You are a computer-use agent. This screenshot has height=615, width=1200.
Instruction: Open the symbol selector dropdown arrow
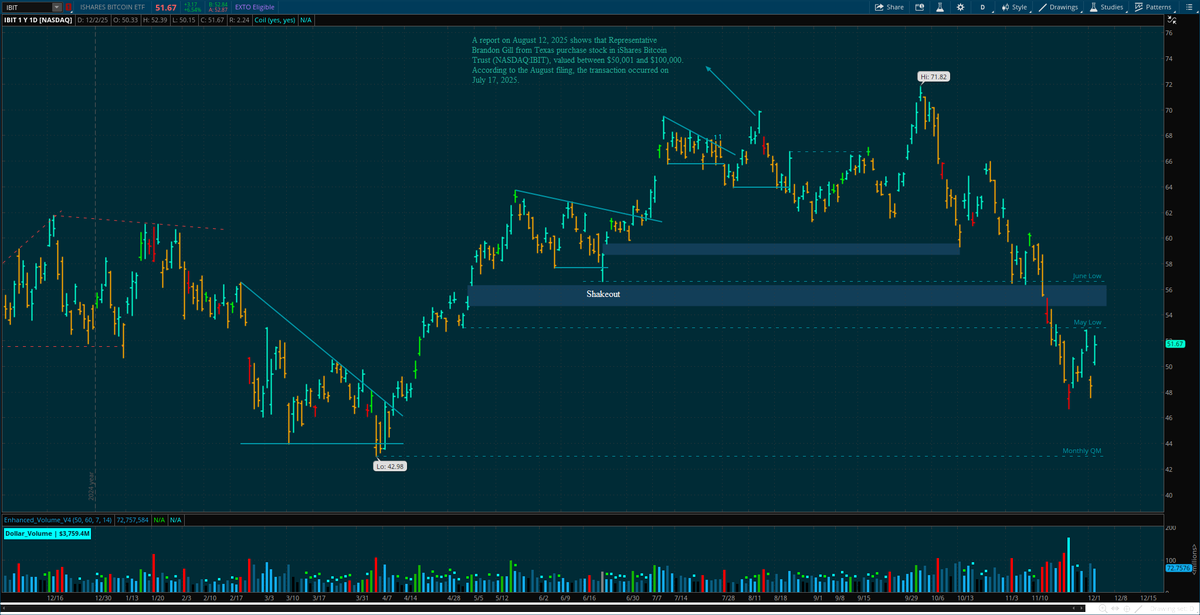pos(57,7)
